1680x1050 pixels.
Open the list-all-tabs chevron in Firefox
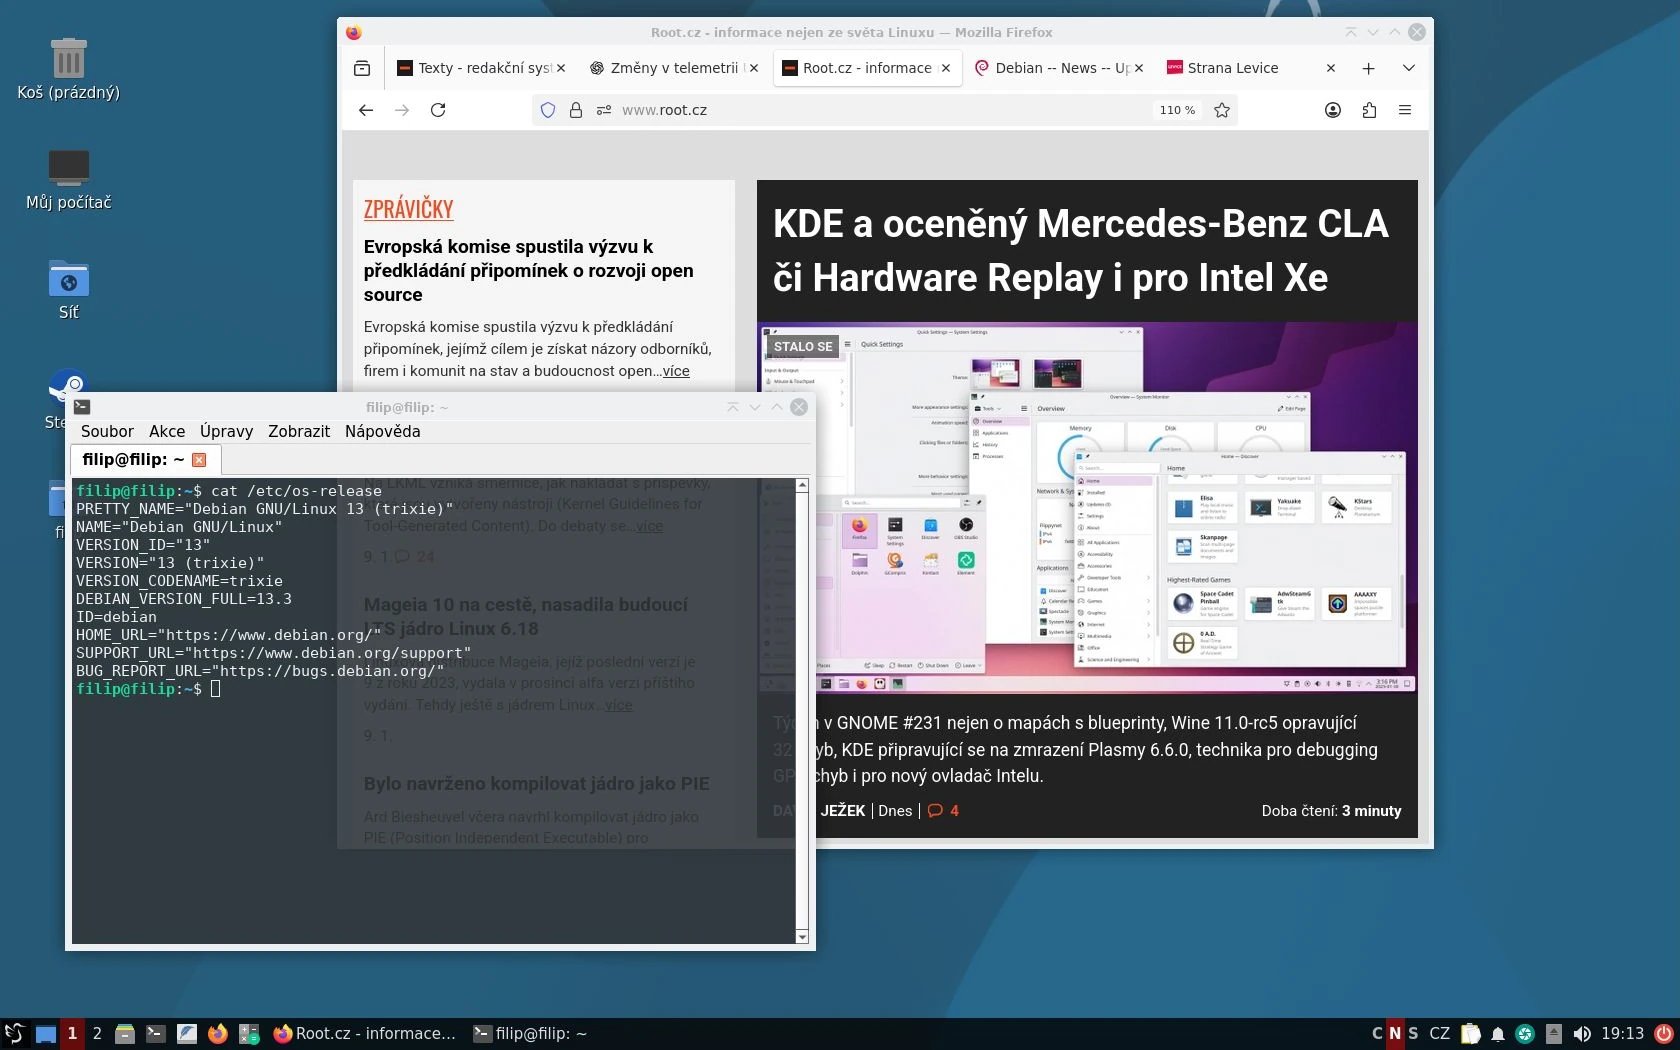(x=1409, y=68)
